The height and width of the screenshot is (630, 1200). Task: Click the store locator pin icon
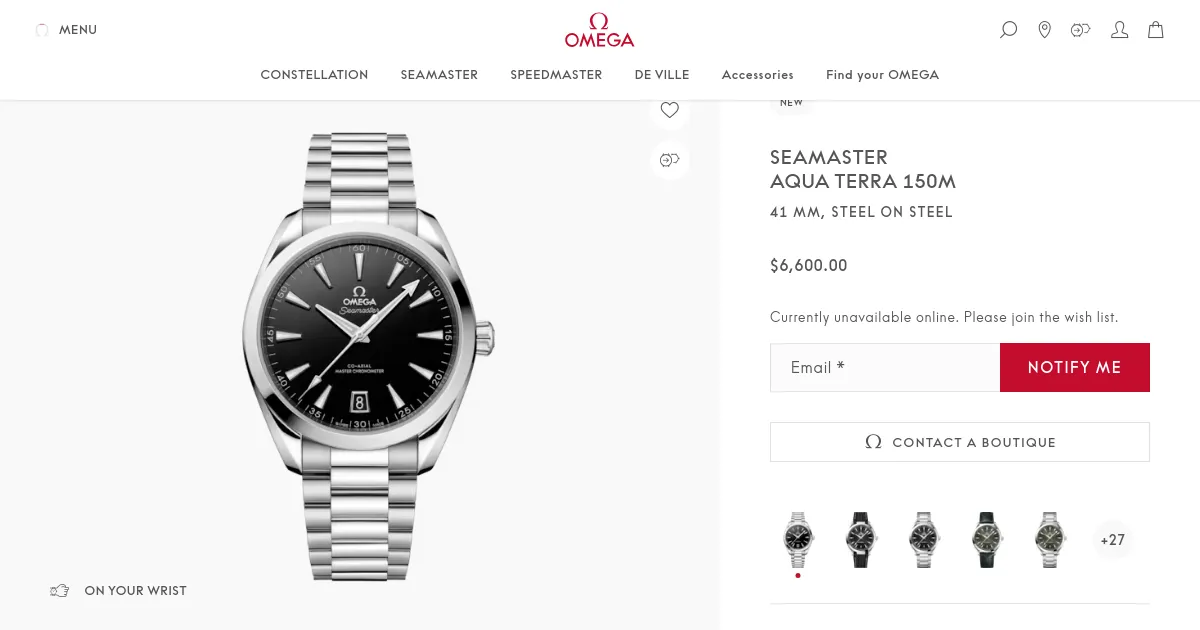1044,30
